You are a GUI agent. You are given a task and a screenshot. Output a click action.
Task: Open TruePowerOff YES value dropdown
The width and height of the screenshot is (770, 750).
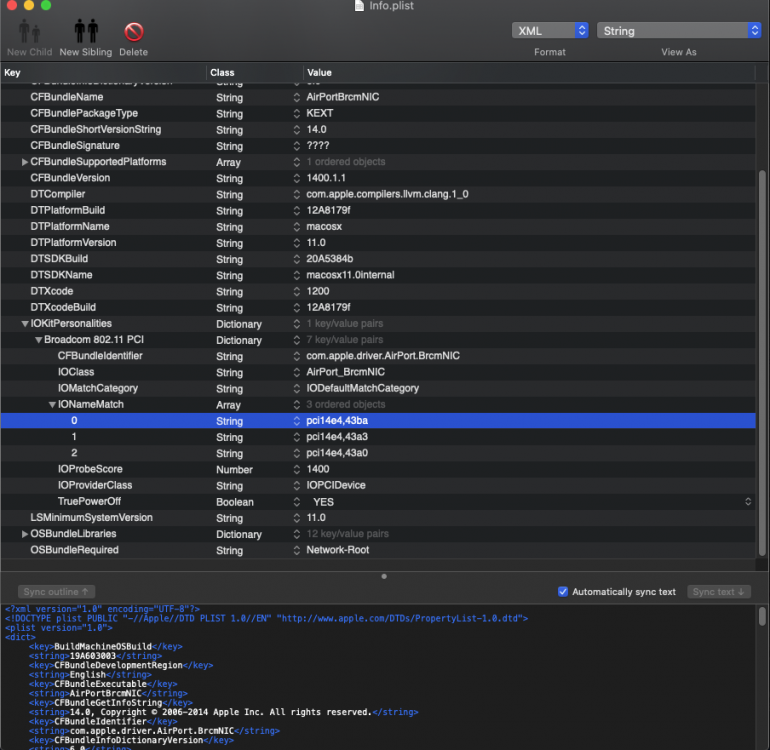[748, 501]
